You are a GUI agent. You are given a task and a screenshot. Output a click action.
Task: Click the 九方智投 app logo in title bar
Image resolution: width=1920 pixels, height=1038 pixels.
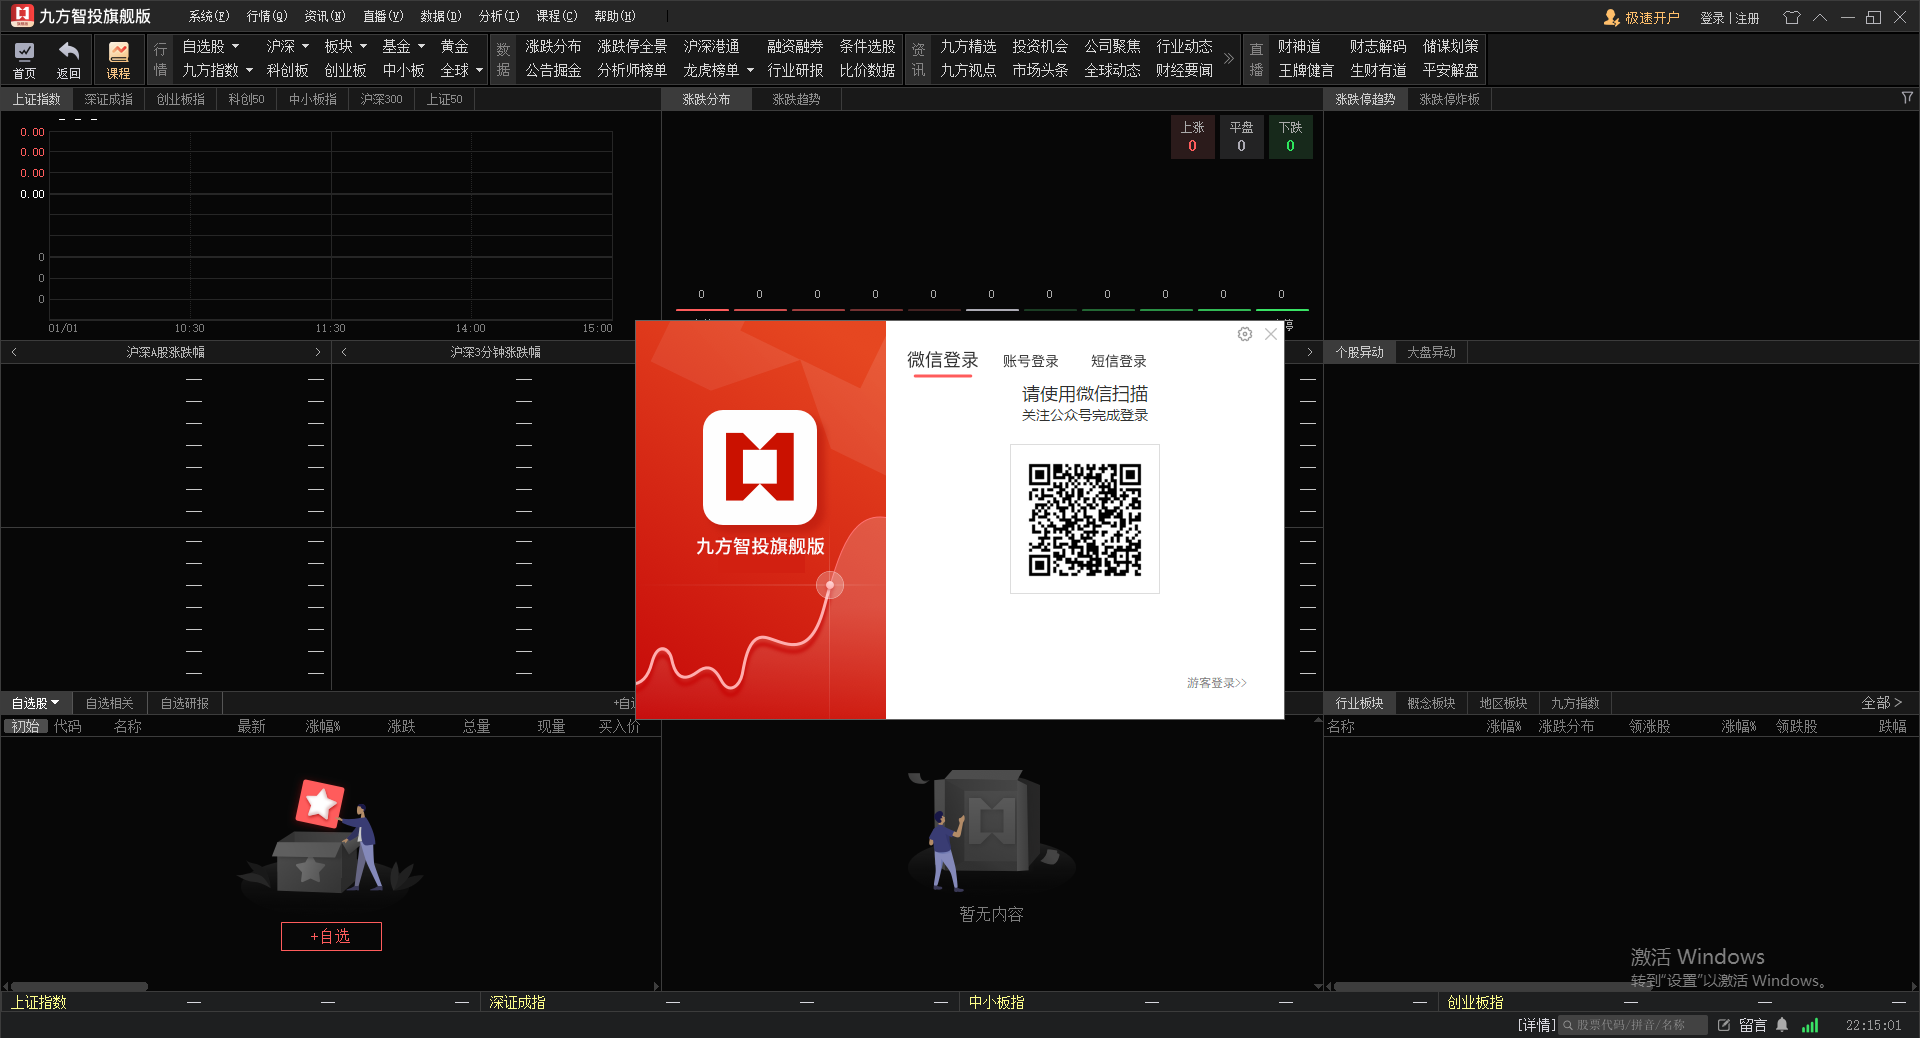tap(22, 16)
